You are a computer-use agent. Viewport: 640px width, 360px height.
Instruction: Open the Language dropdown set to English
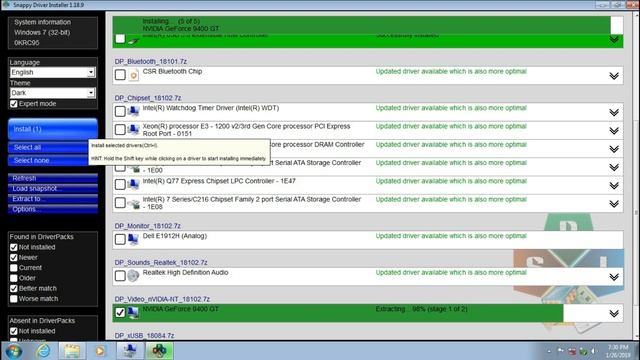point(53,72)
